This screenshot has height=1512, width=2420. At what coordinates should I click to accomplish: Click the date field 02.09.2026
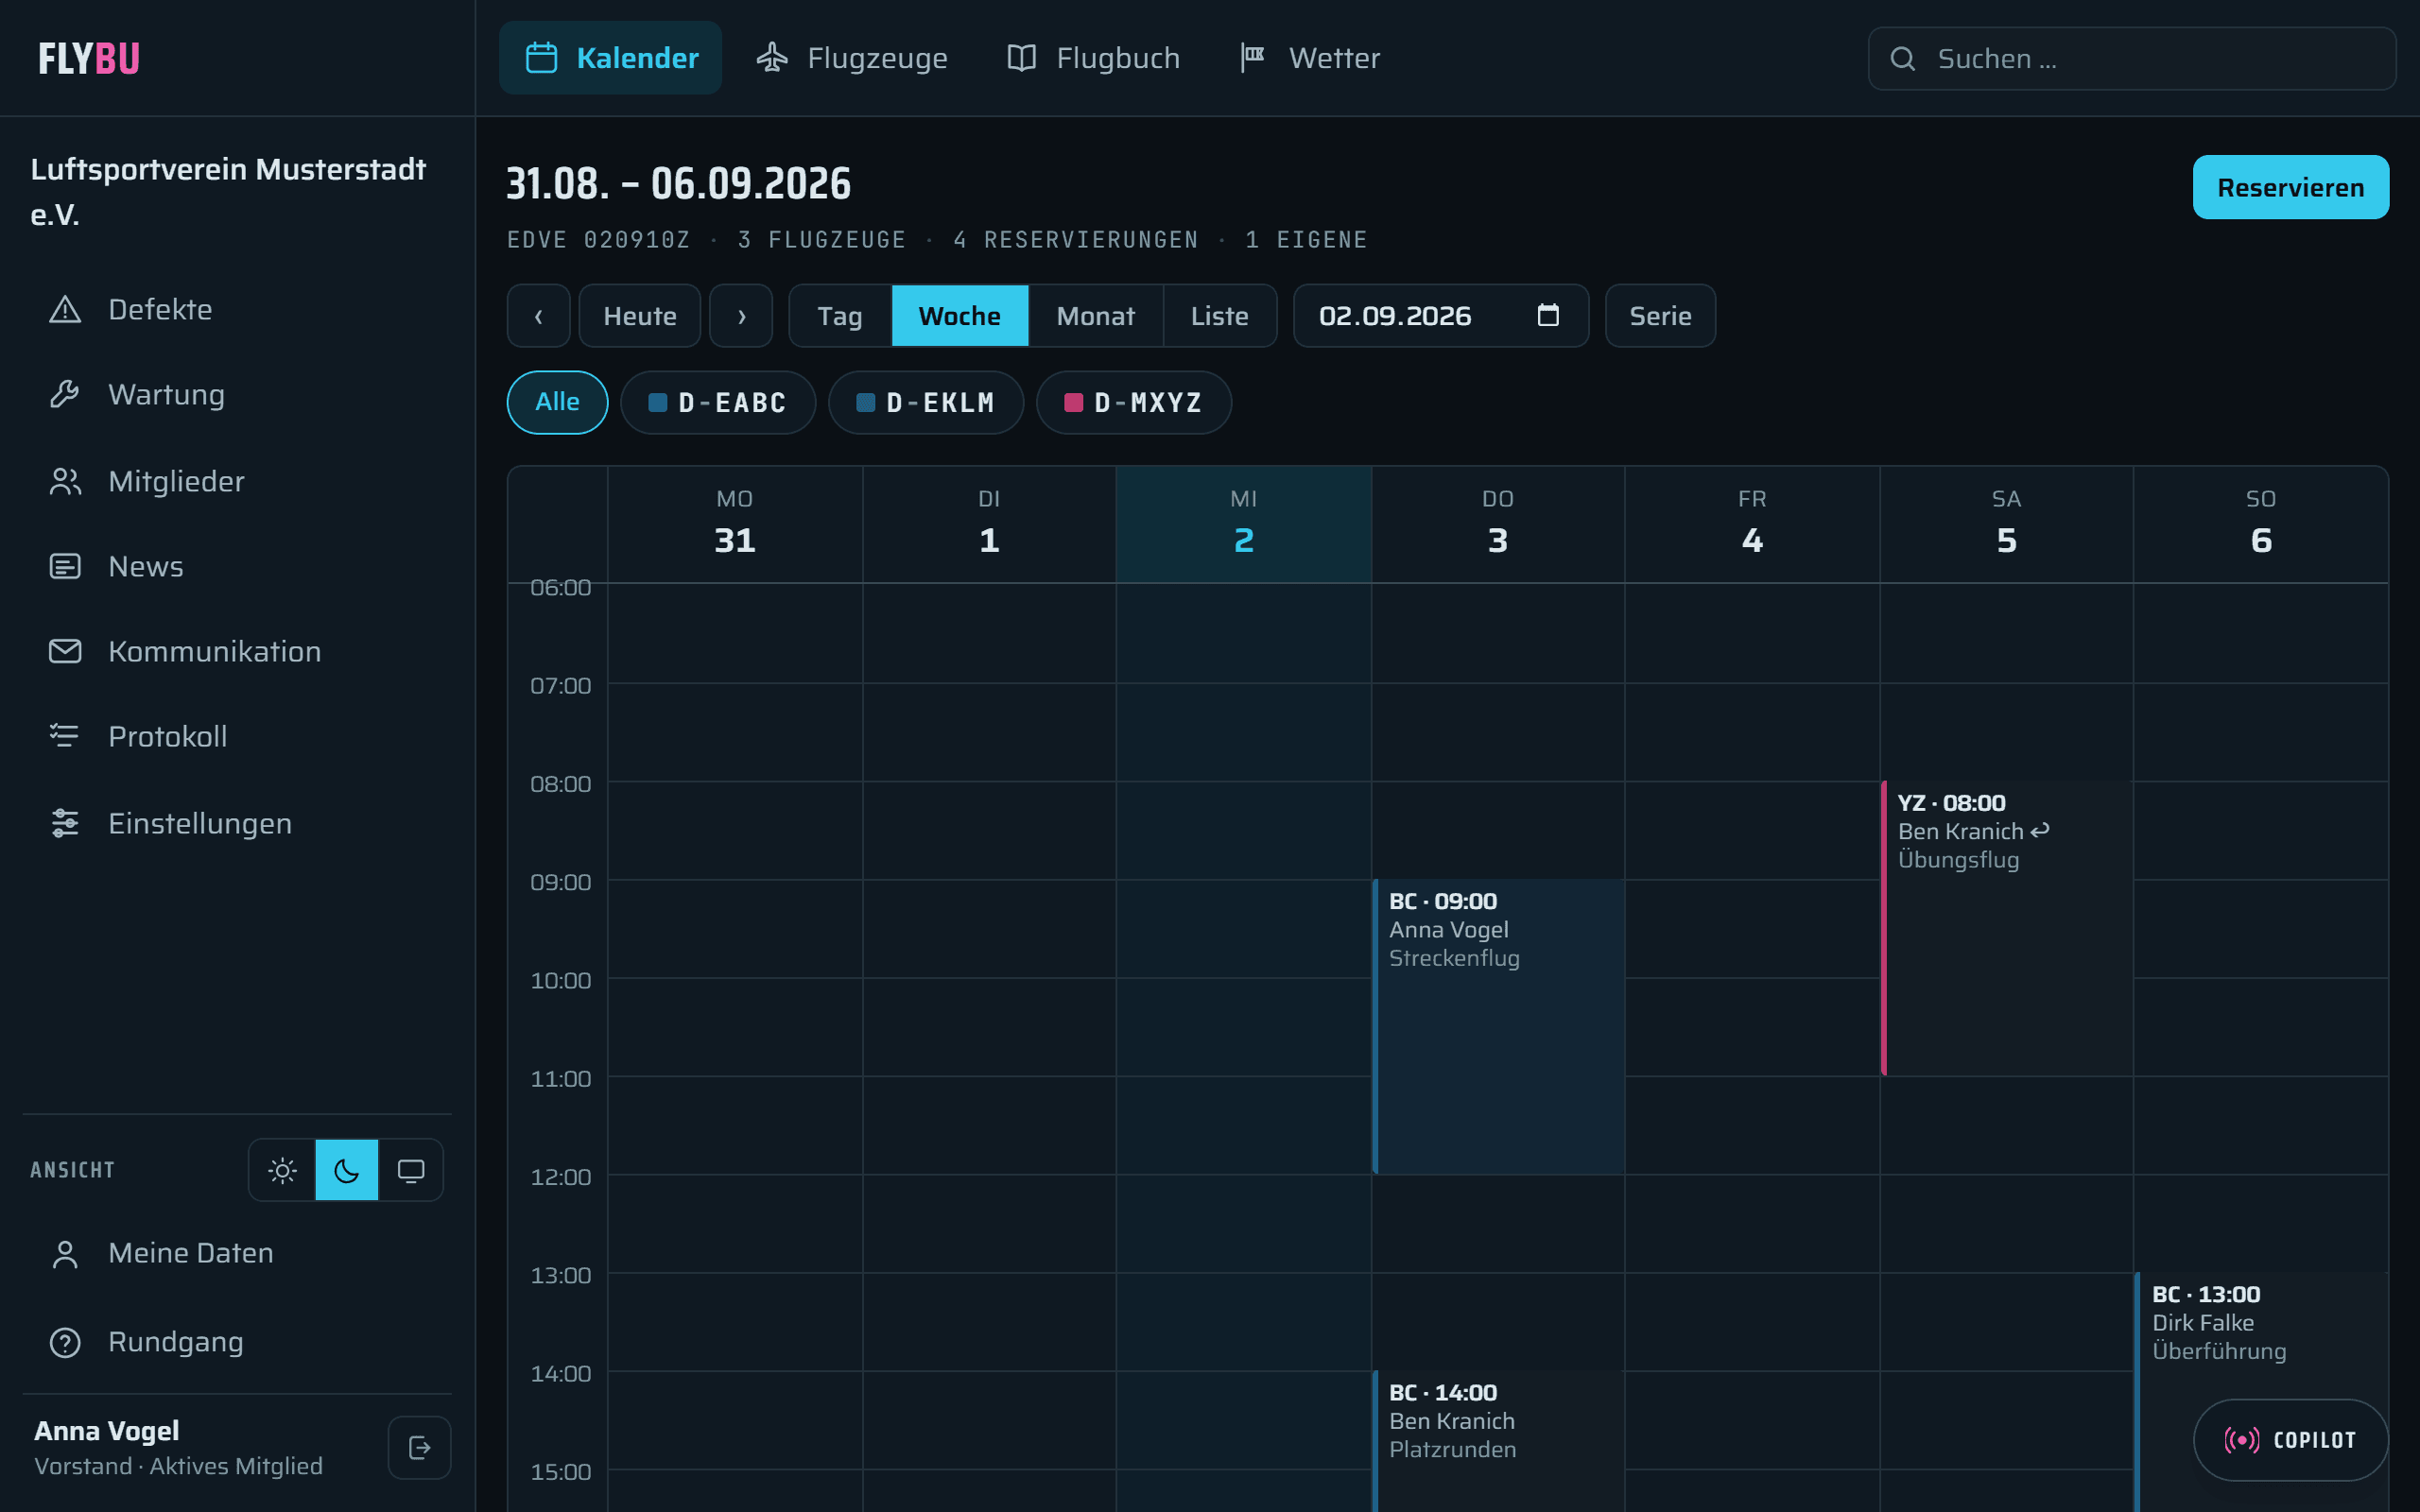click(x=1441, y=316)
